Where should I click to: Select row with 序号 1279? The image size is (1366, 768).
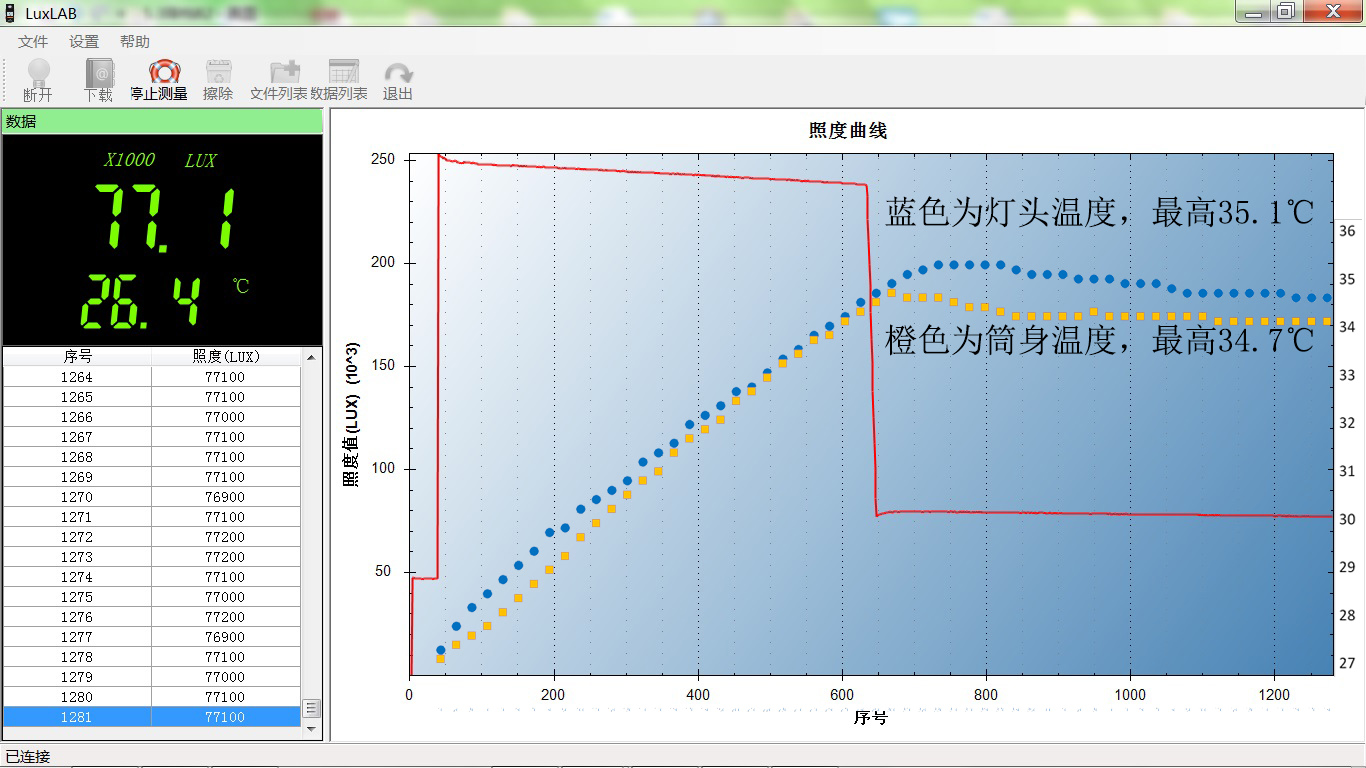[152, 677]
